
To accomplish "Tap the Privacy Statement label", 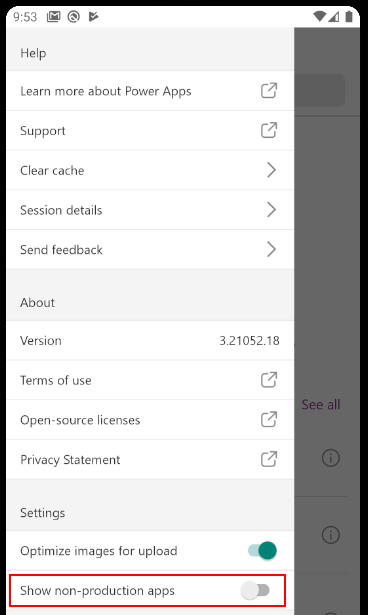I will pyautogui.click(x=70, y=460).
